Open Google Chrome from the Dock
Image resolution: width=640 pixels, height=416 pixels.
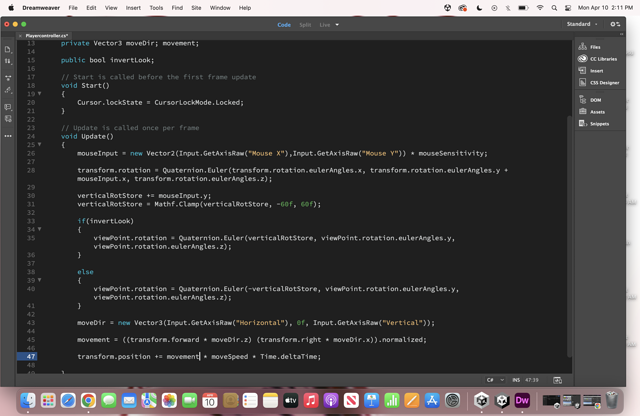(x=88, y=400)
